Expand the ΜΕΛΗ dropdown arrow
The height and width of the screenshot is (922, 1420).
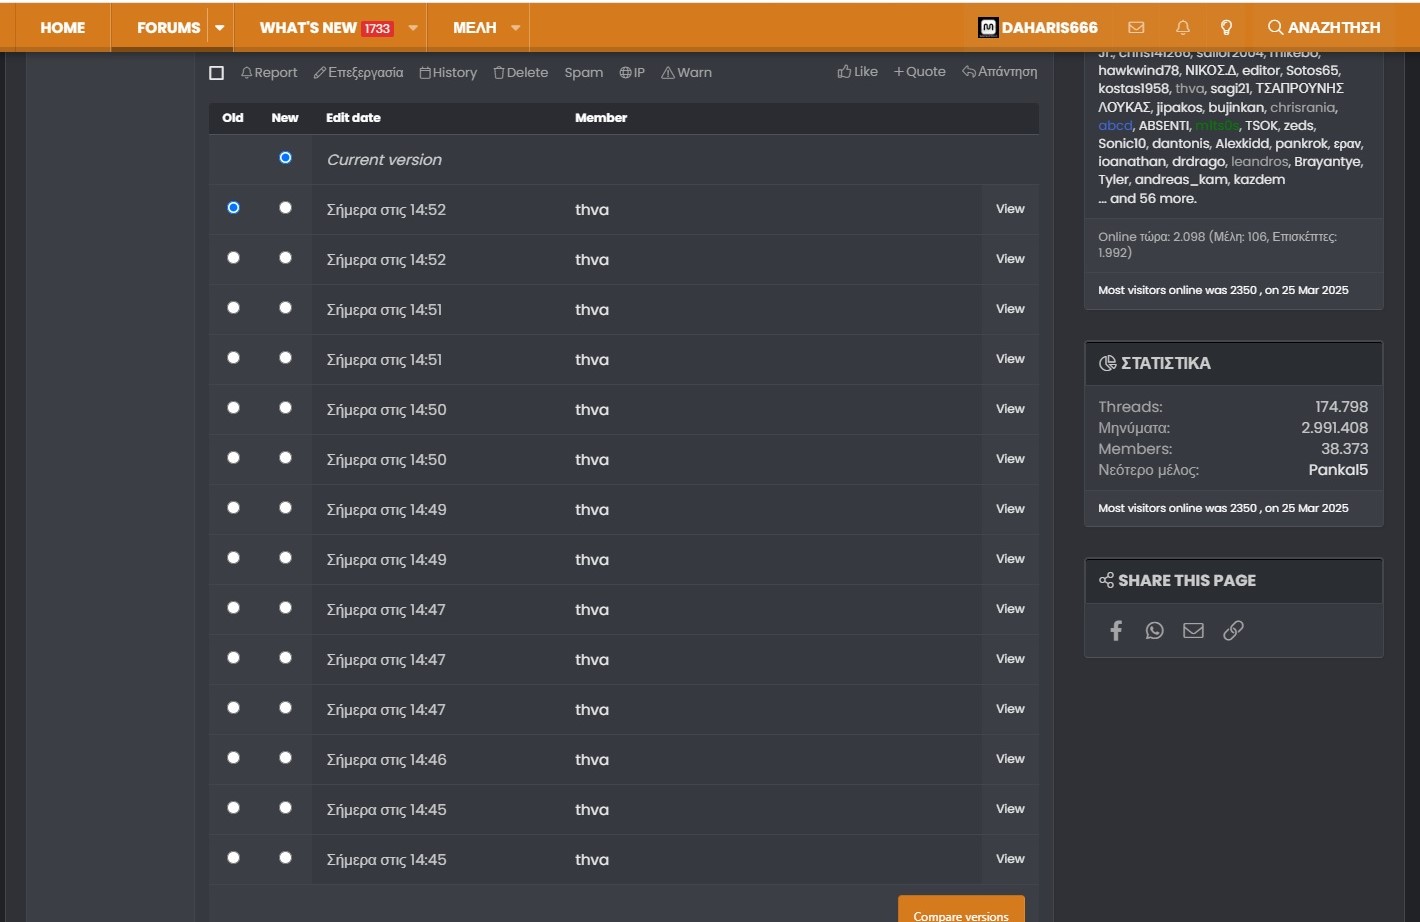click(515, 28)
